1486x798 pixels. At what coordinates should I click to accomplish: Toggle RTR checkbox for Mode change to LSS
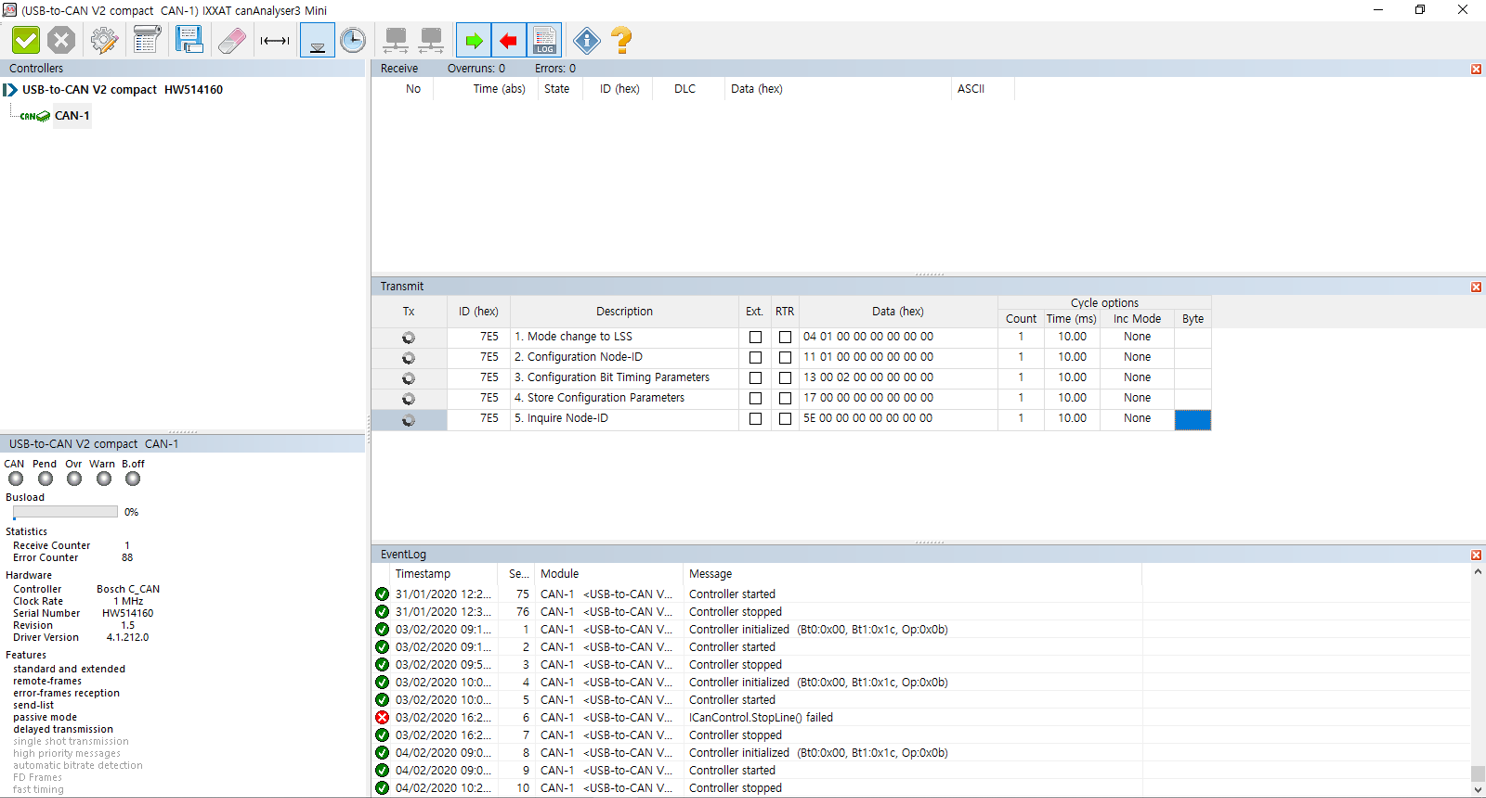(785, 337)
